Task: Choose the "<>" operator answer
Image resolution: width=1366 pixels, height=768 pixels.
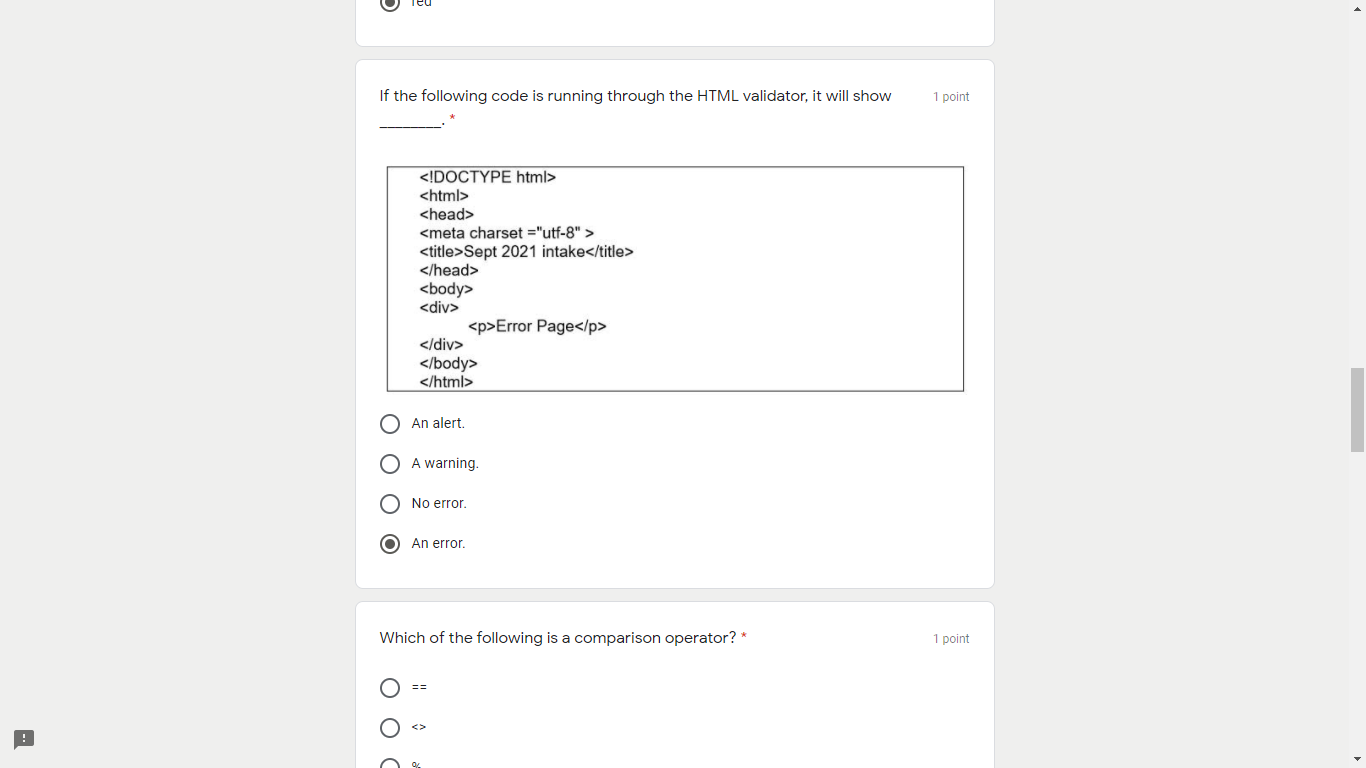Action: pyautogui.click(x=390, y=727)
